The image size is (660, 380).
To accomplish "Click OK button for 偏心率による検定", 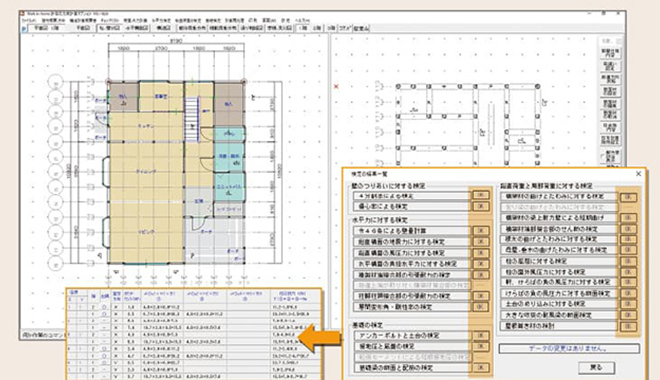I will 480,206.
